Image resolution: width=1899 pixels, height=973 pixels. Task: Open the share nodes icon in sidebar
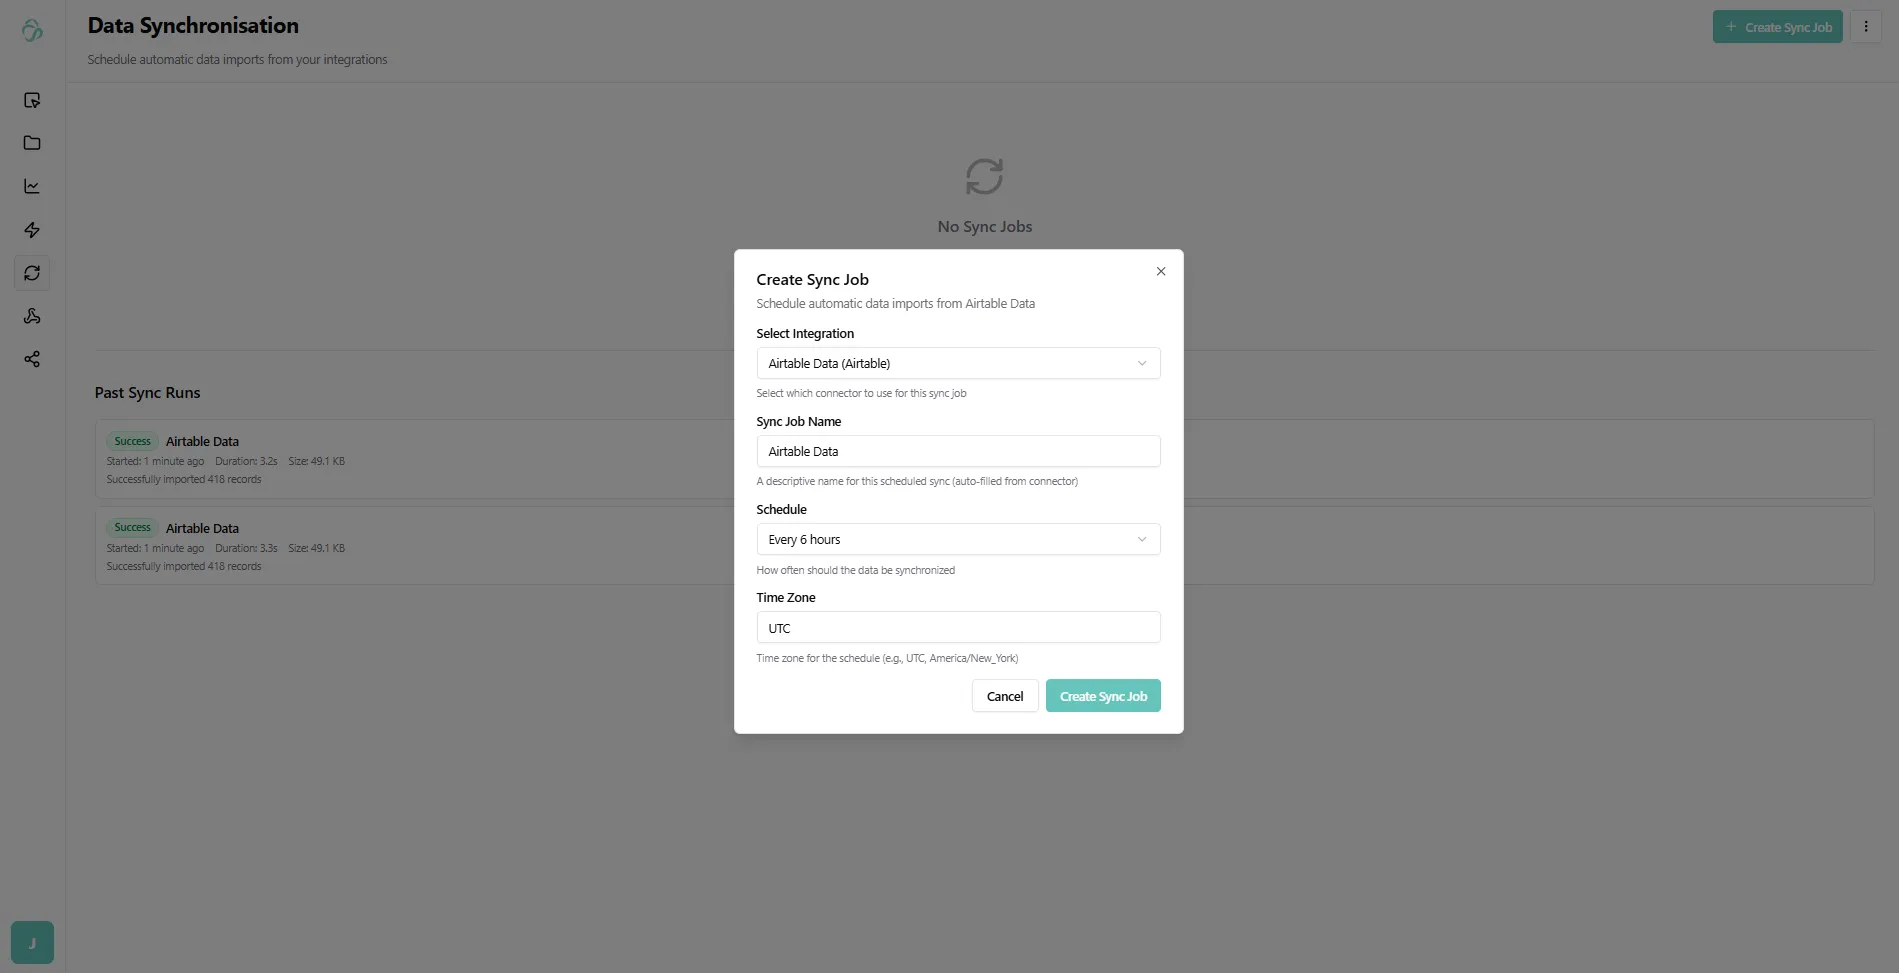pyautogui.click(x=32, y=359)
